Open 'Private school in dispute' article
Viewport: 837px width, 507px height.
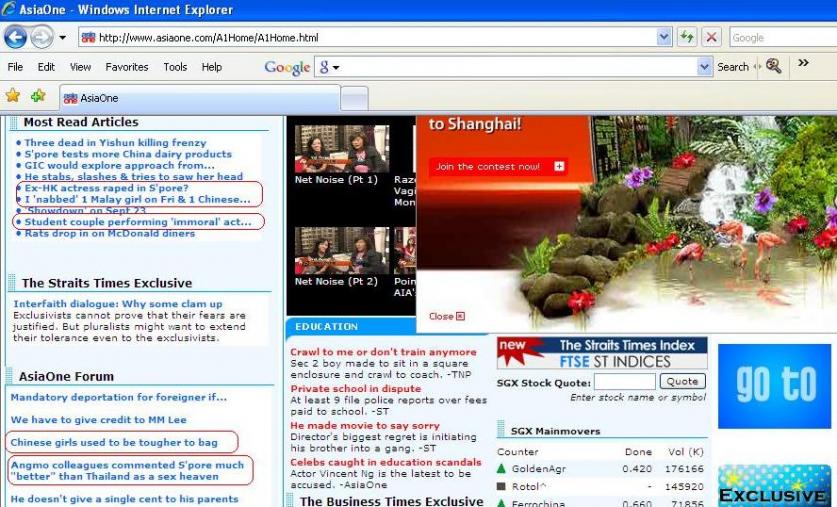pos(356,389)
